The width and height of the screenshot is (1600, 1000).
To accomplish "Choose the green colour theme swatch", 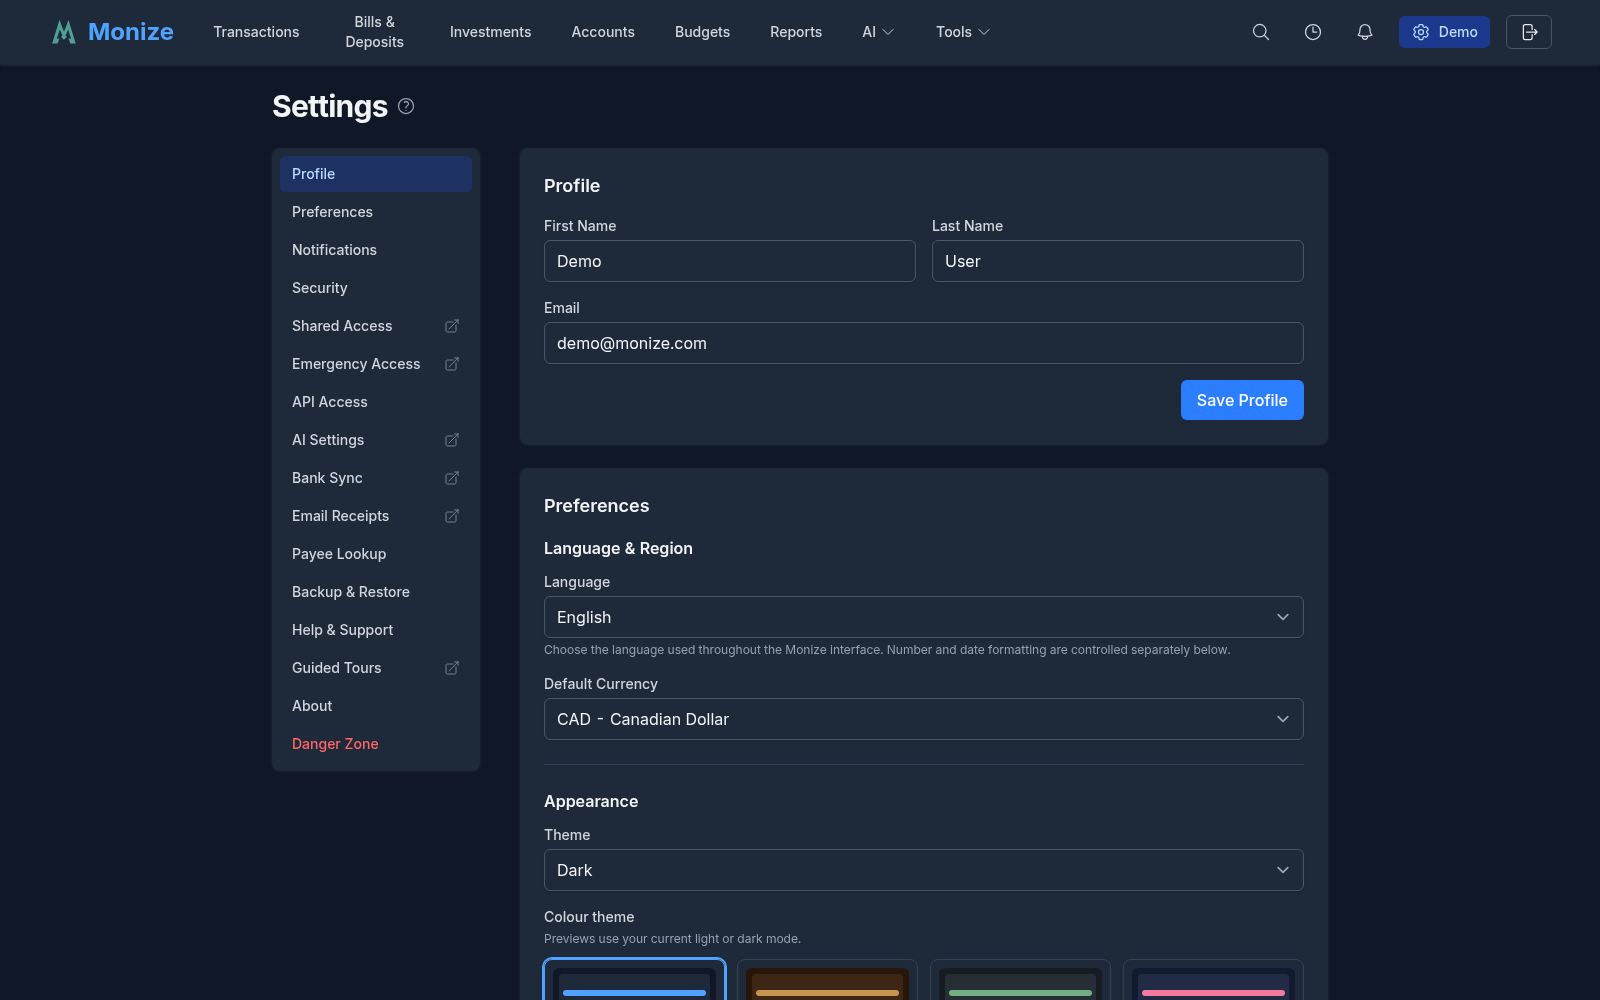I will pos(1020,981).
